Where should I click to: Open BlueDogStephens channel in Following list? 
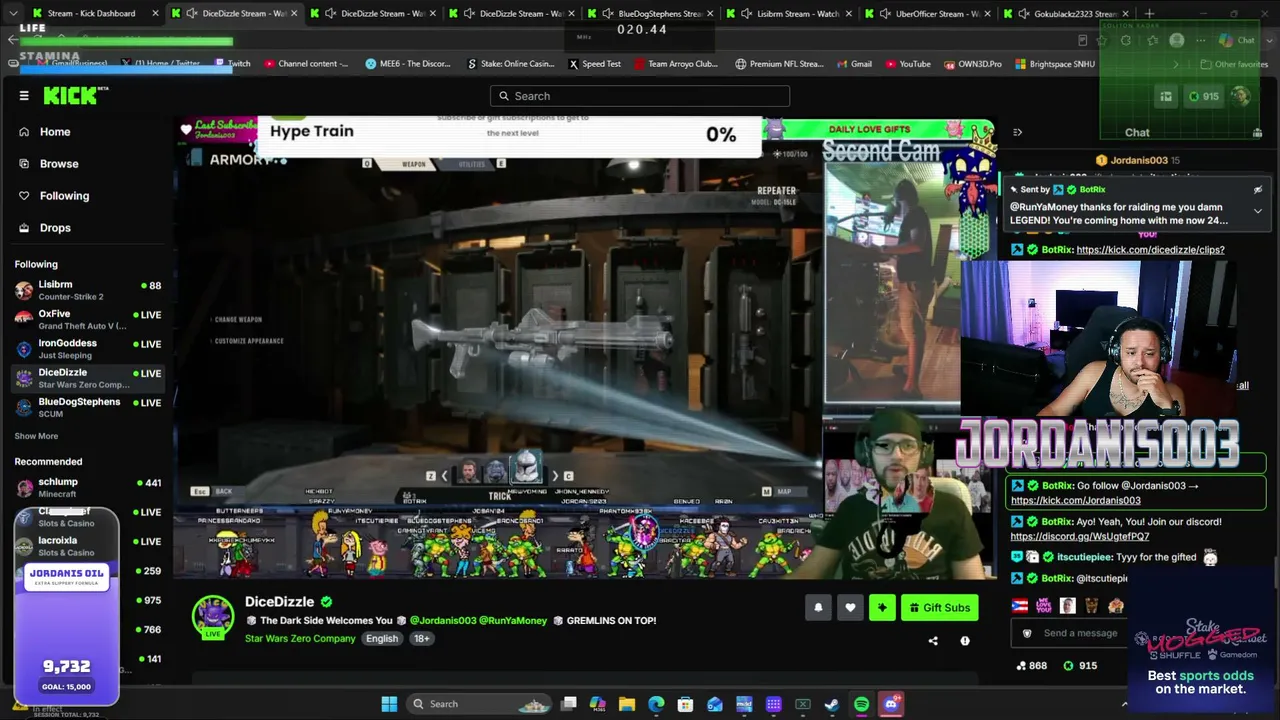coord(88,407)
